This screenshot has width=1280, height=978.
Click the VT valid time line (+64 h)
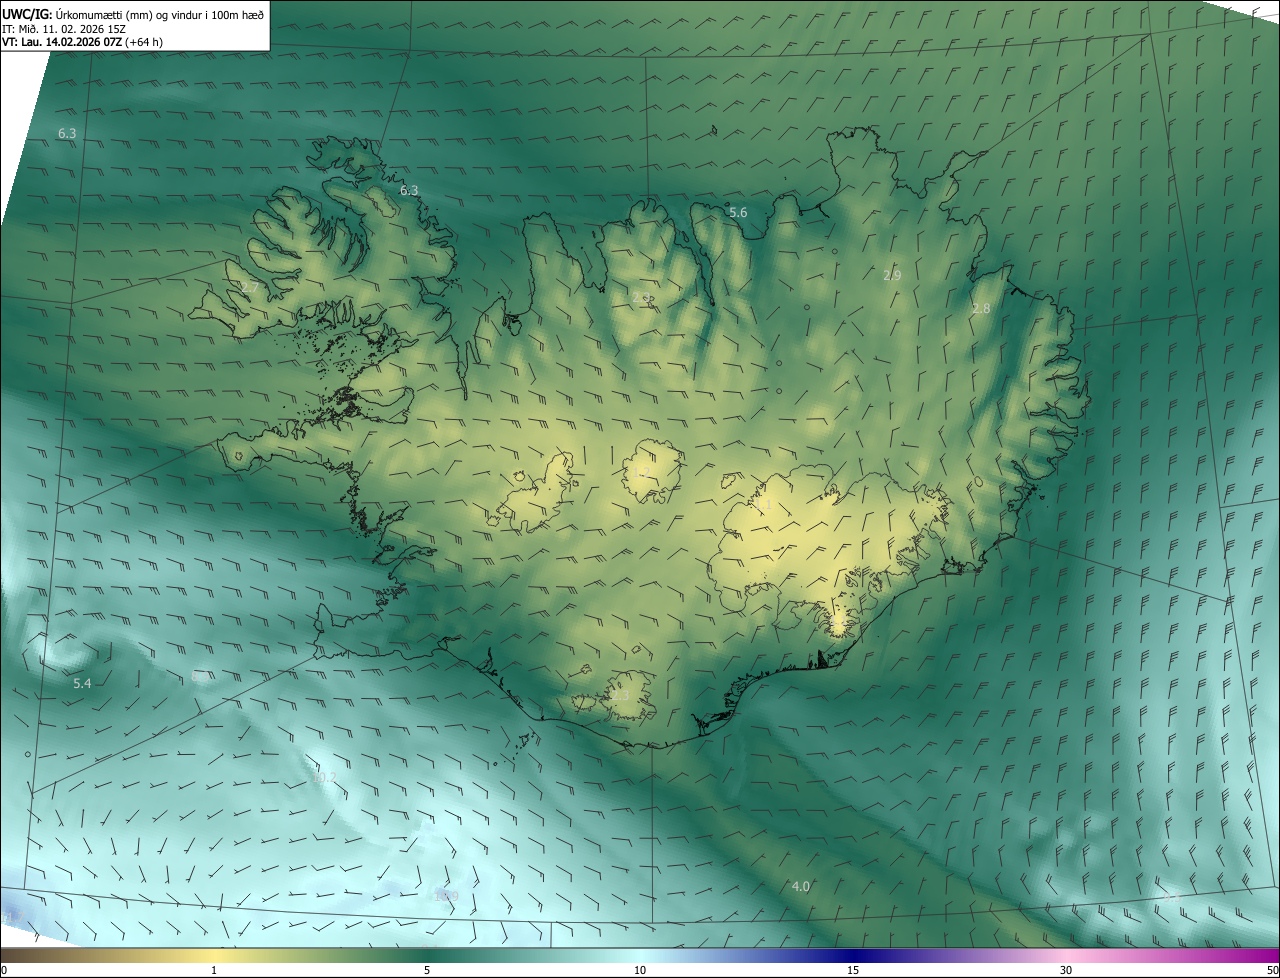point(82,42)
